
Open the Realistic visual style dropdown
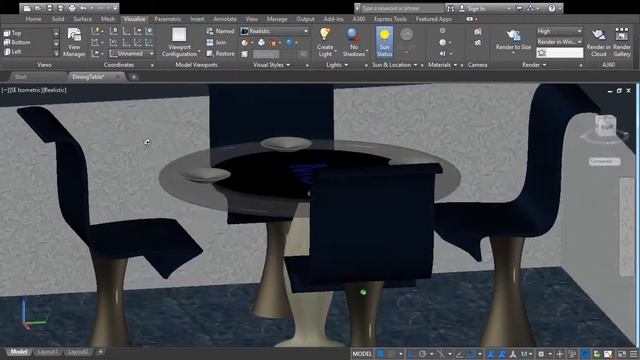[275, 31]
